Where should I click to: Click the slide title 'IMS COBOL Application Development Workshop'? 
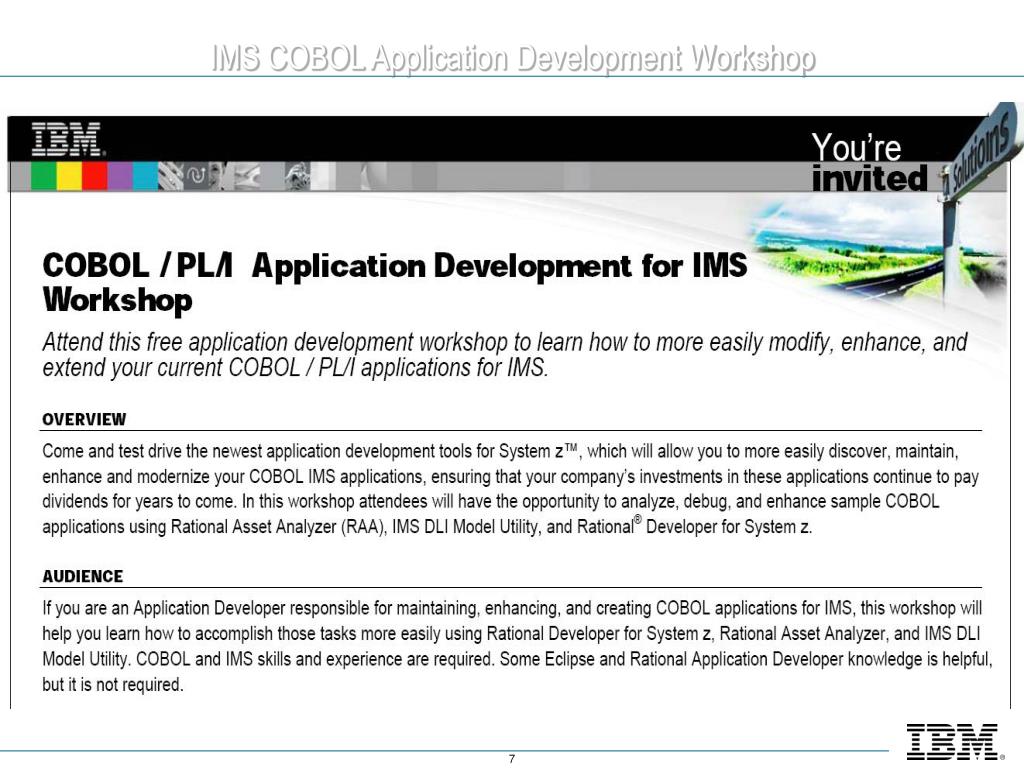(x=513, y=58)
